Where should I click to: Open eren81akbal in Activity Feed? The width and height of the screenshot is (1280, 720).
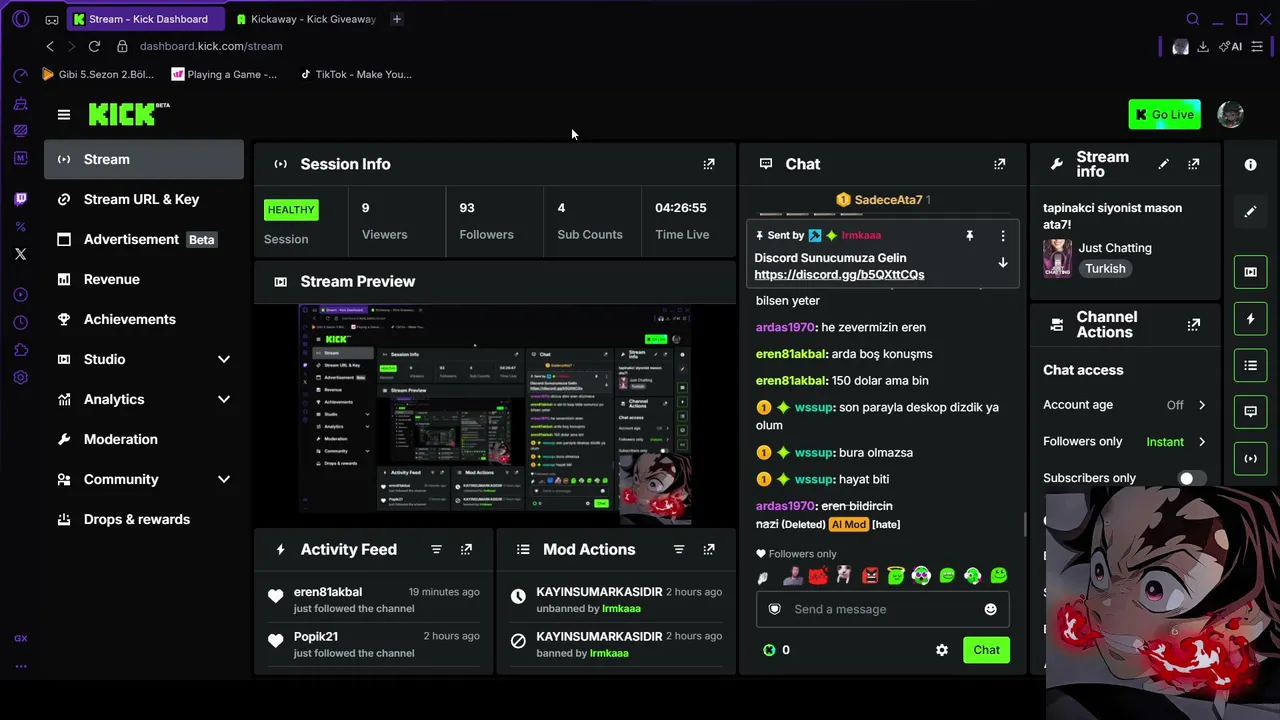point(328,592)
